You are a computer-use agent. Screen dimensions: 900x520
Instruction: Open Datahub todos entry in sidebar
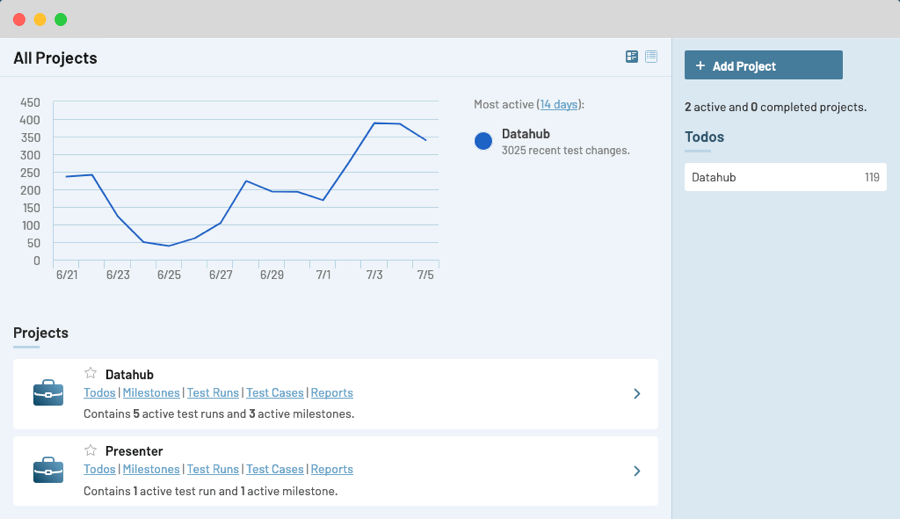(785, 177)
